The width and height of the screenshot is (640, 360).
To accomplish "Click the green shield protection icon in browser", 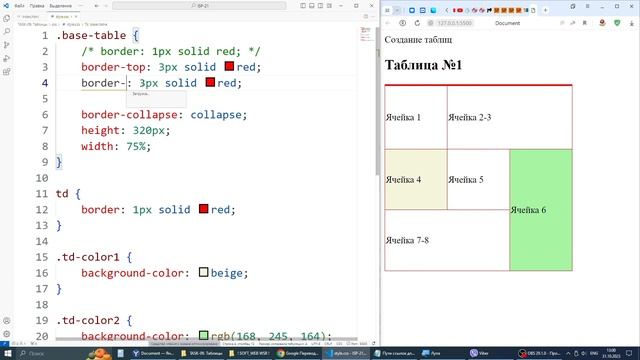I will click(x=617, y=23).
